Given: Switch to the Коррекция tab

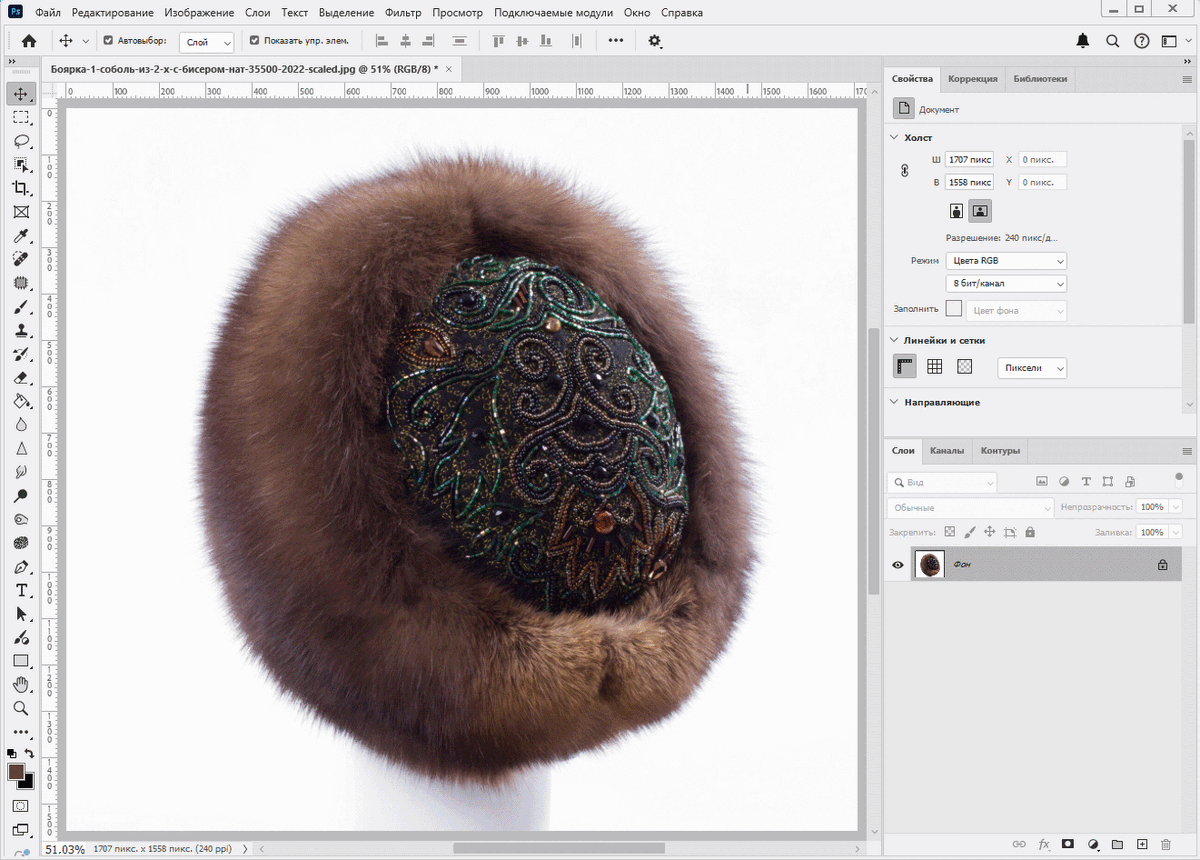Looking at the screenshot, I should tap(972, 79).
